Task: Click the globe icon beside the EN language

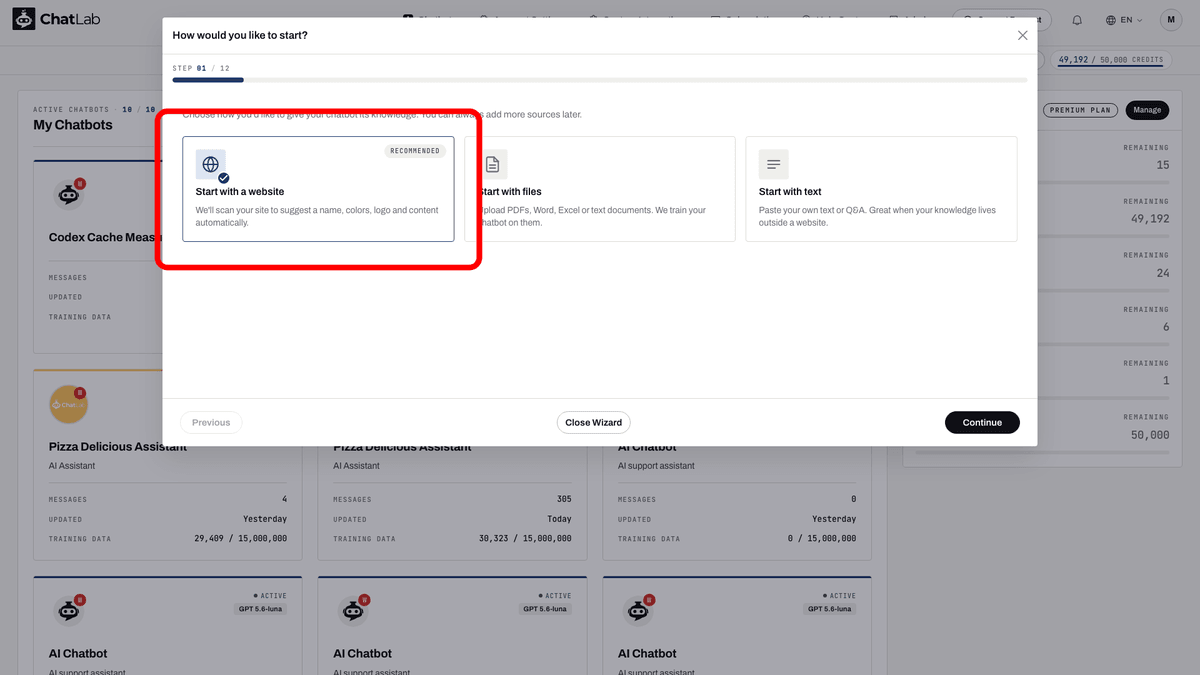Action: (1111, 20)
